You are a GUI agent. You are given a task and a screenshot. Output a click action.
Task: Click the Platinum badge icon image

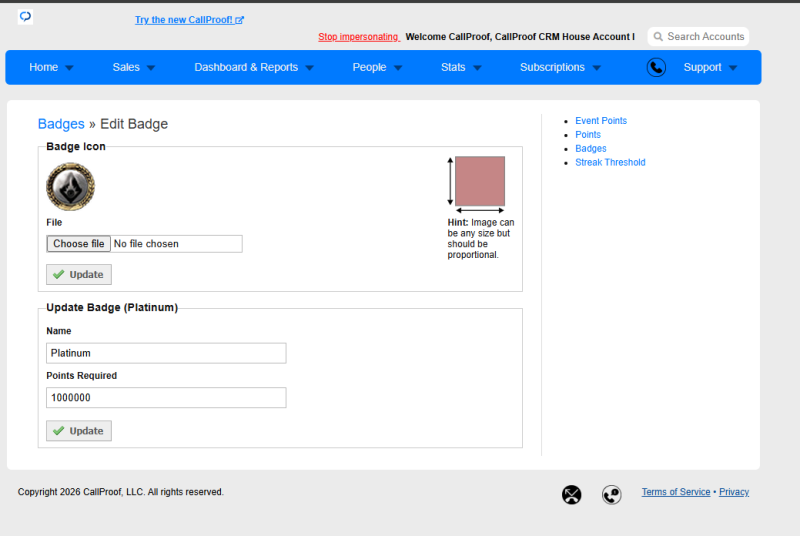click(x=70, y=187)
